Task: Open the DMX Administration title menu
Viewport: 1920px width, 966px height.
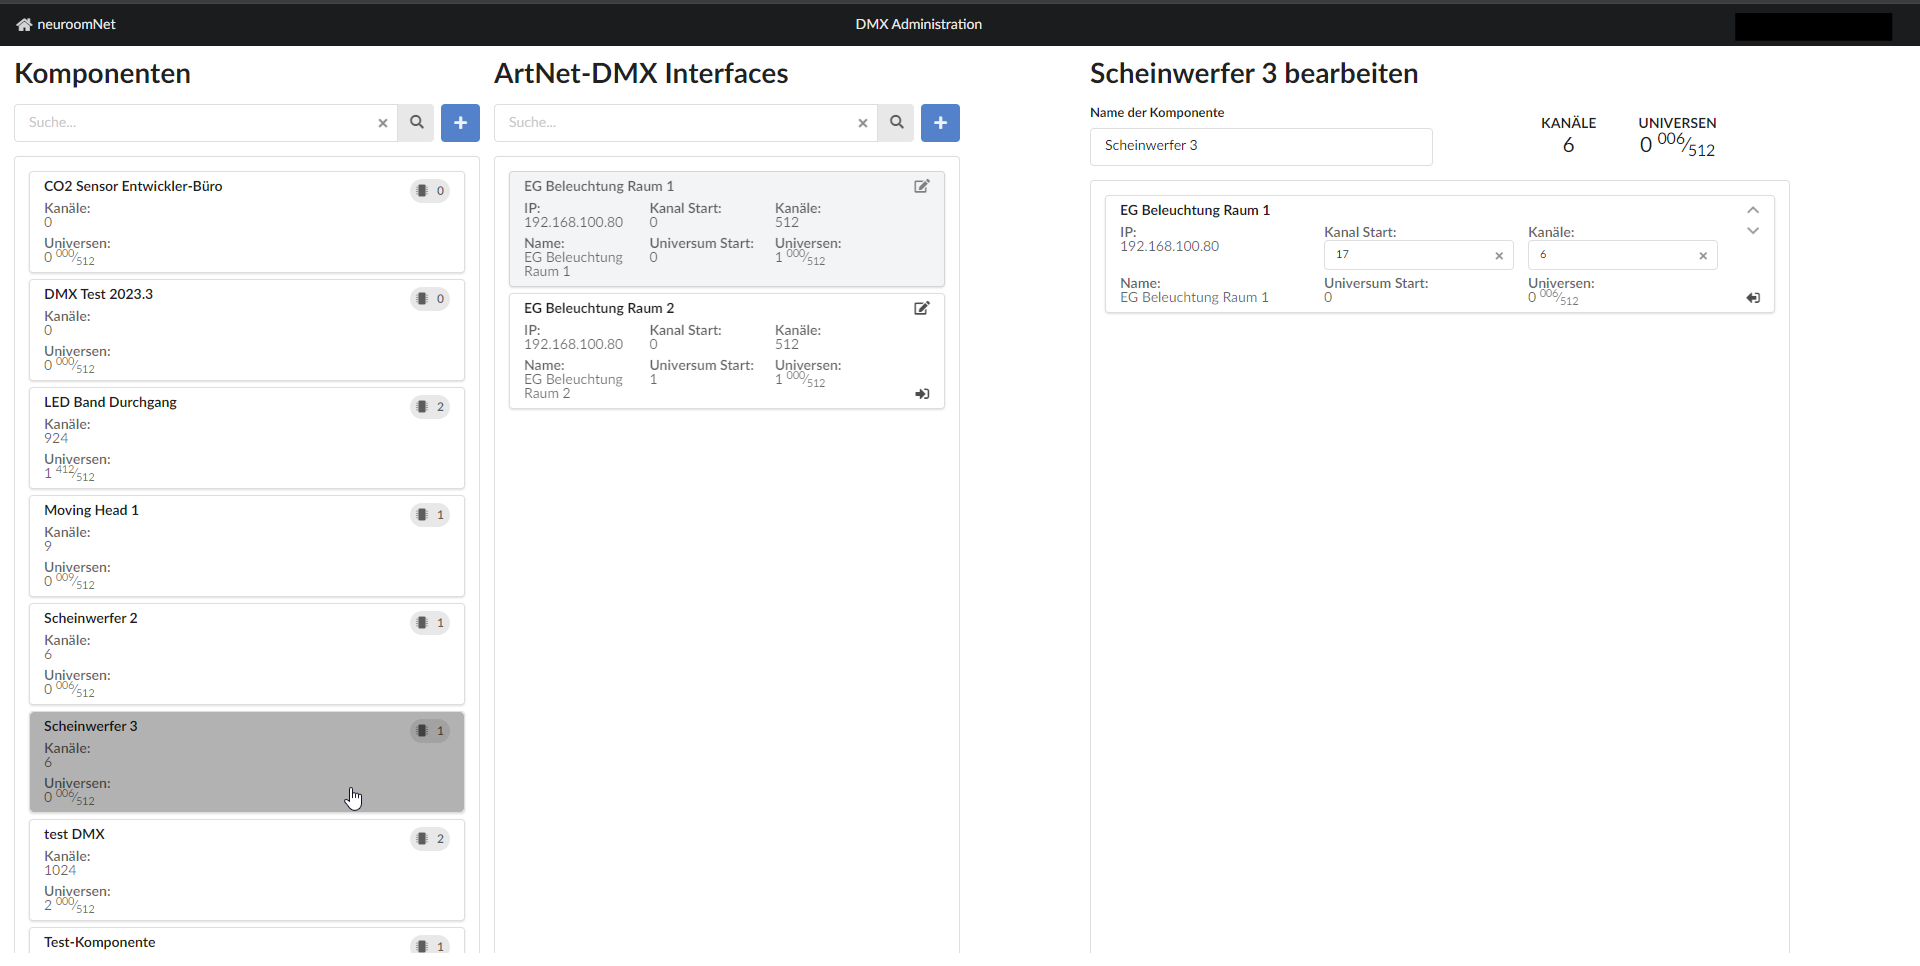Action: 918,24
